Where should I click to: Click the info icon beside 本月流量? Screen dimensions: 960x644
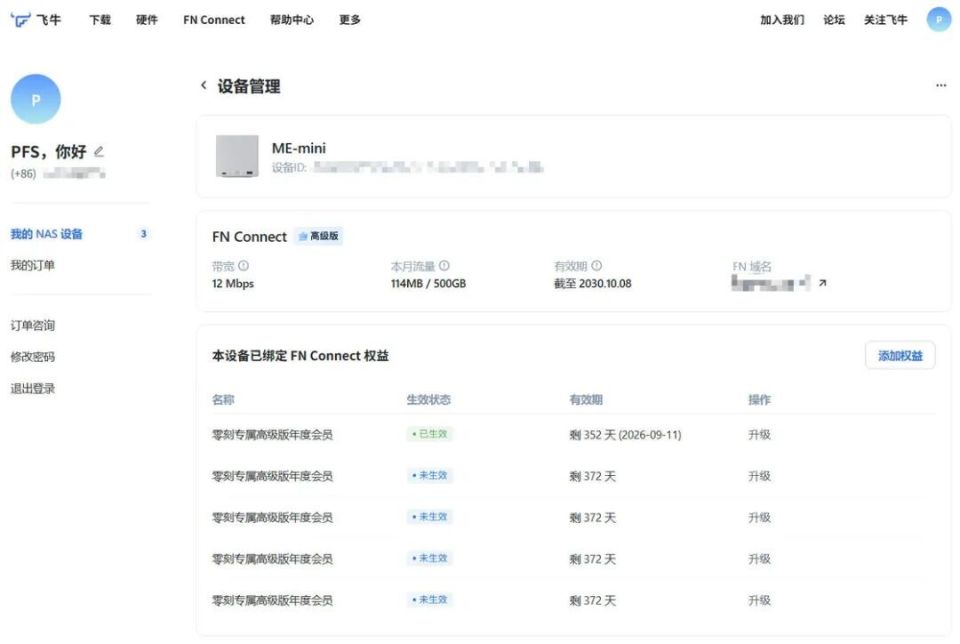(446, 265)
